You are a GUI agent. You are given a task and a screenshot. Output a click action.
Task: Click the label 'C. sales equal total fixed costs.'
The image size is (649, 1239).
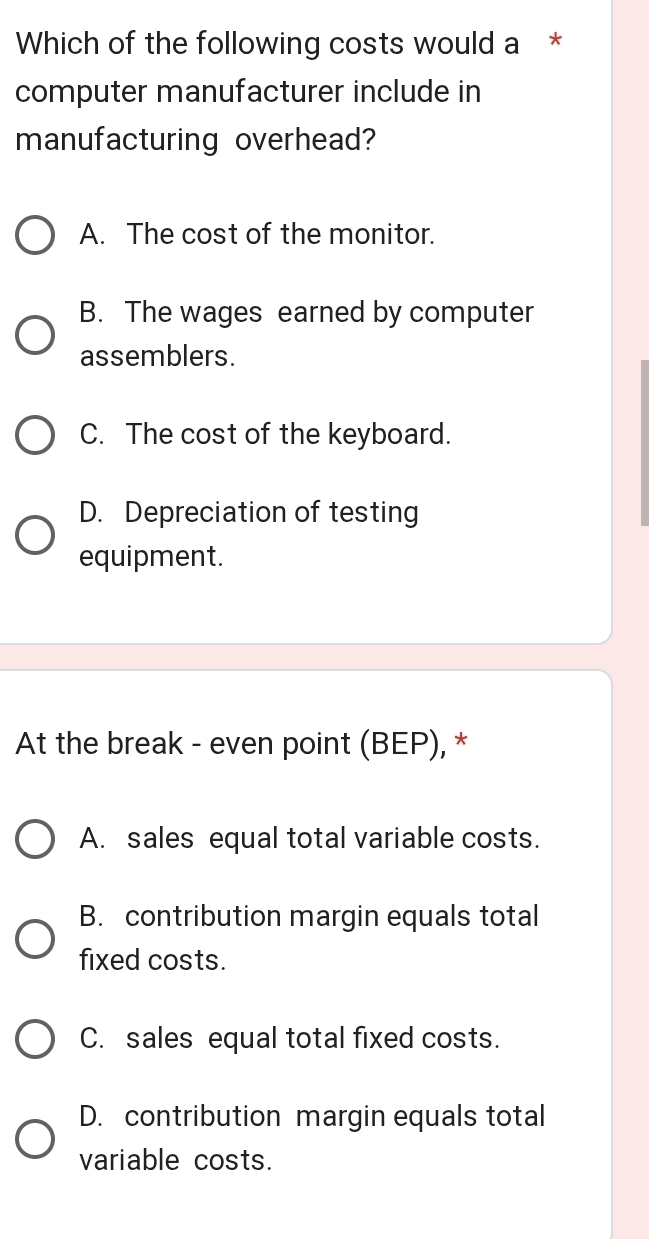tap(289, 1039)
